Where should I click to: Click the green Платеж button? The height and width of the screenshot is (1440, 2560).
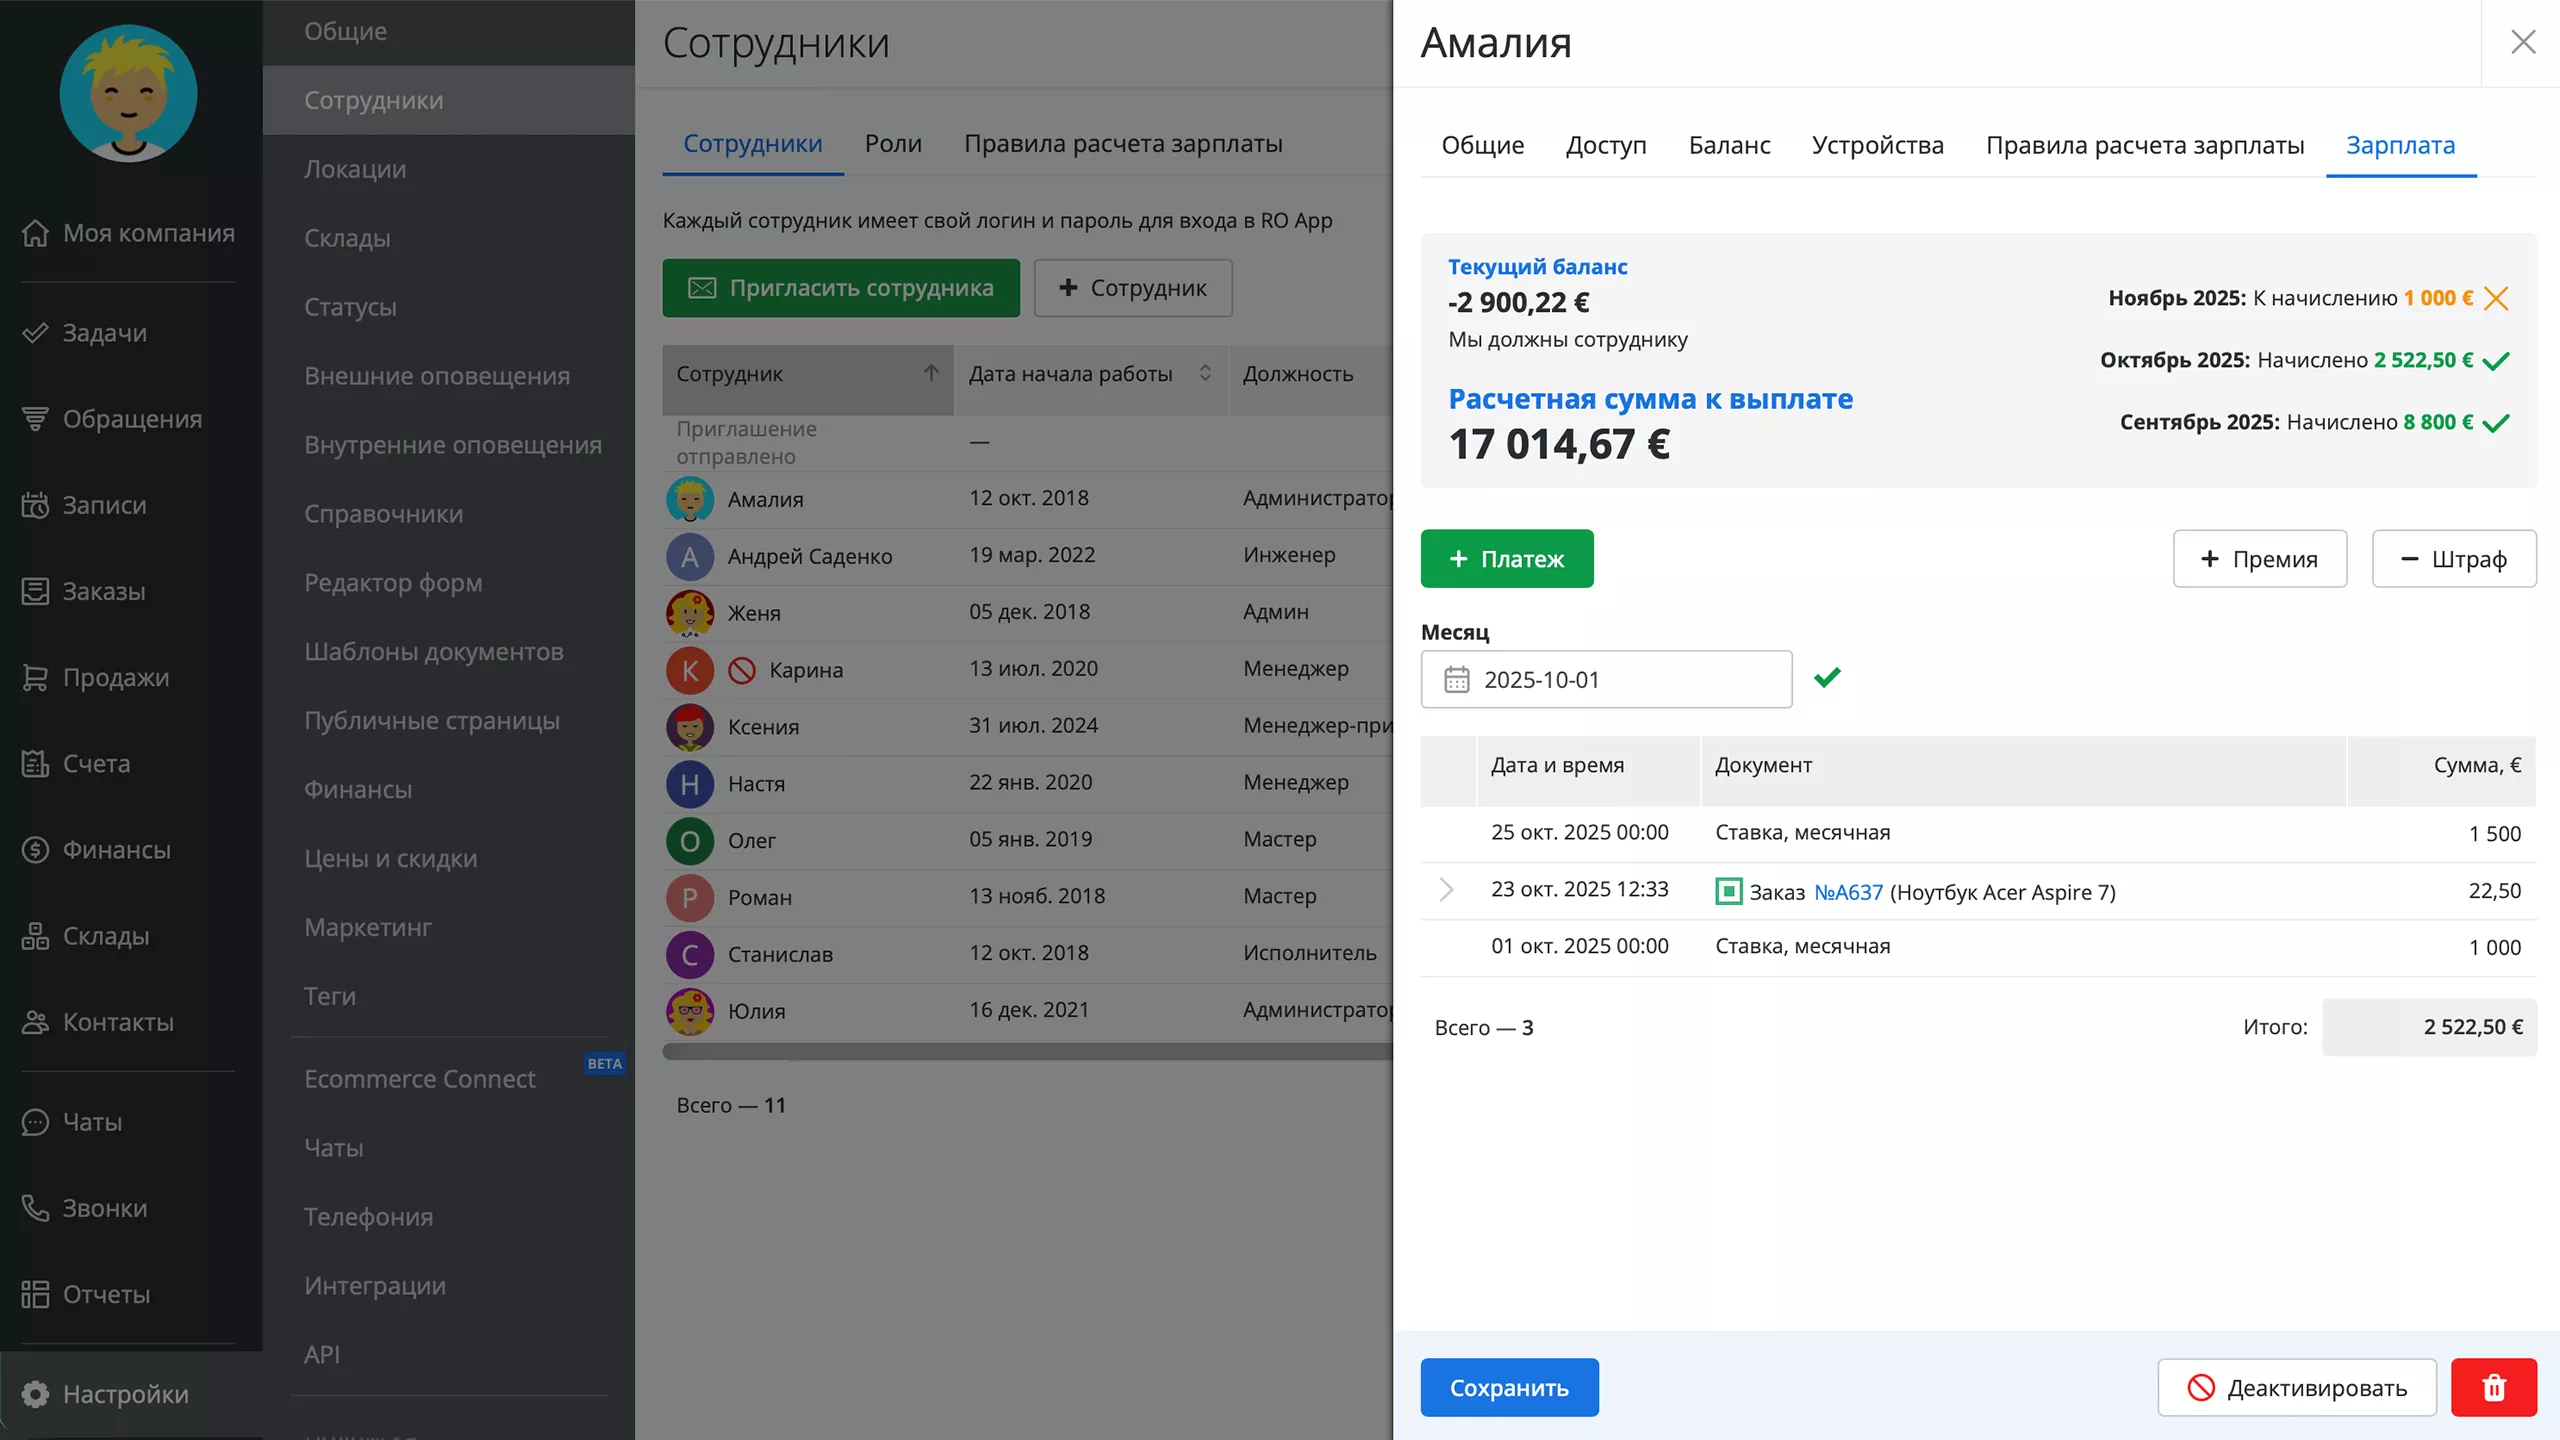pyautogui.click(x=1506, y=559)
